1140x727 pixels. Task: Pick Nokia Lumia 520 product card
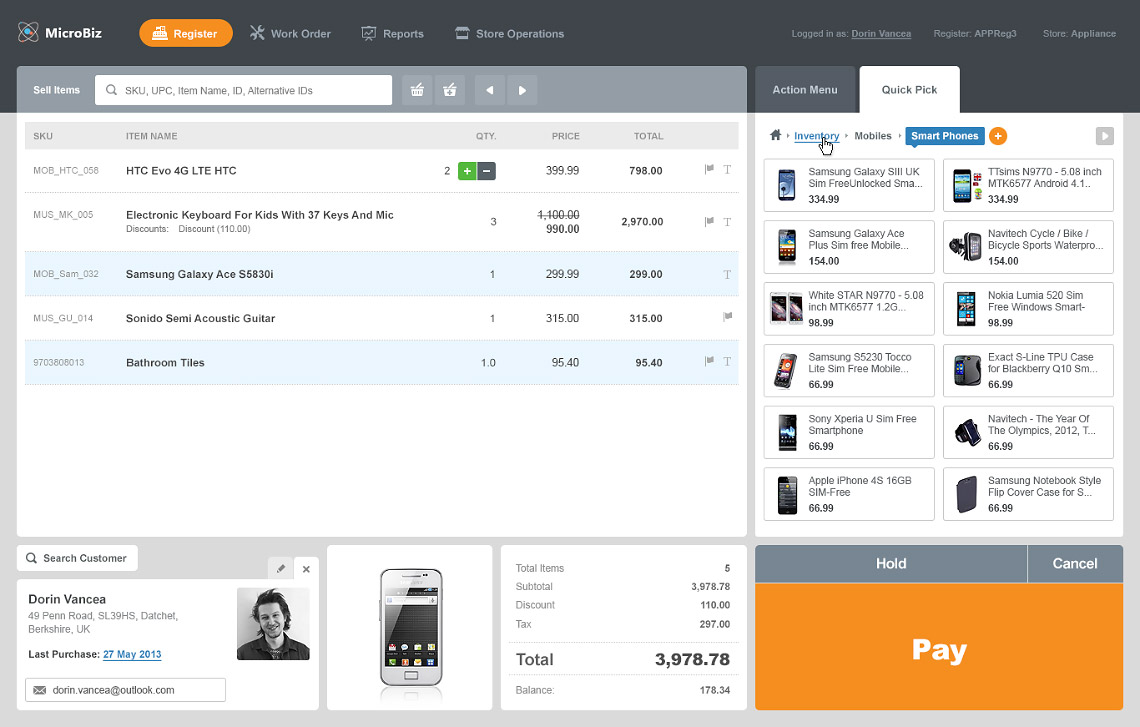coord(1028,309)
